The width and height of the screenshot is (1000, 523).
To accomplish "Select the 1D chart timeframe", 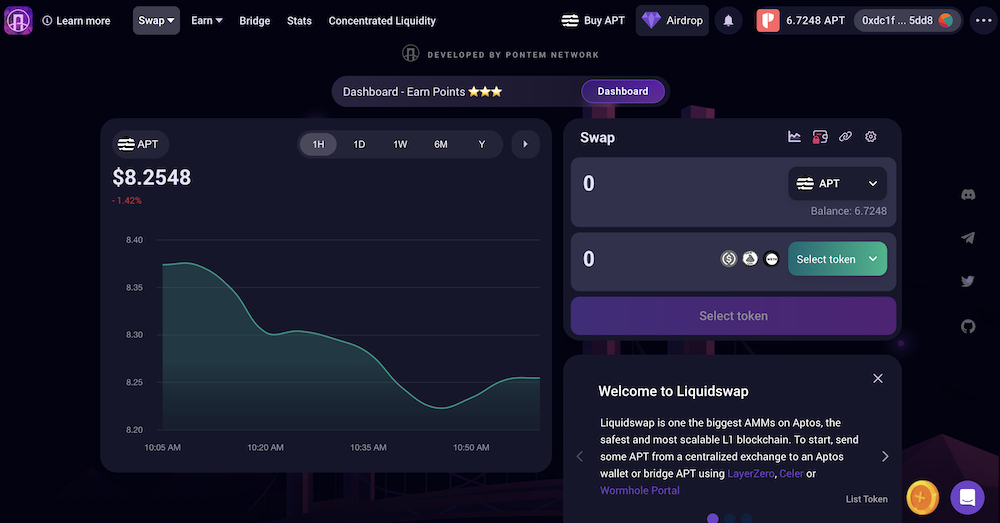I will (x=359, y=145).
